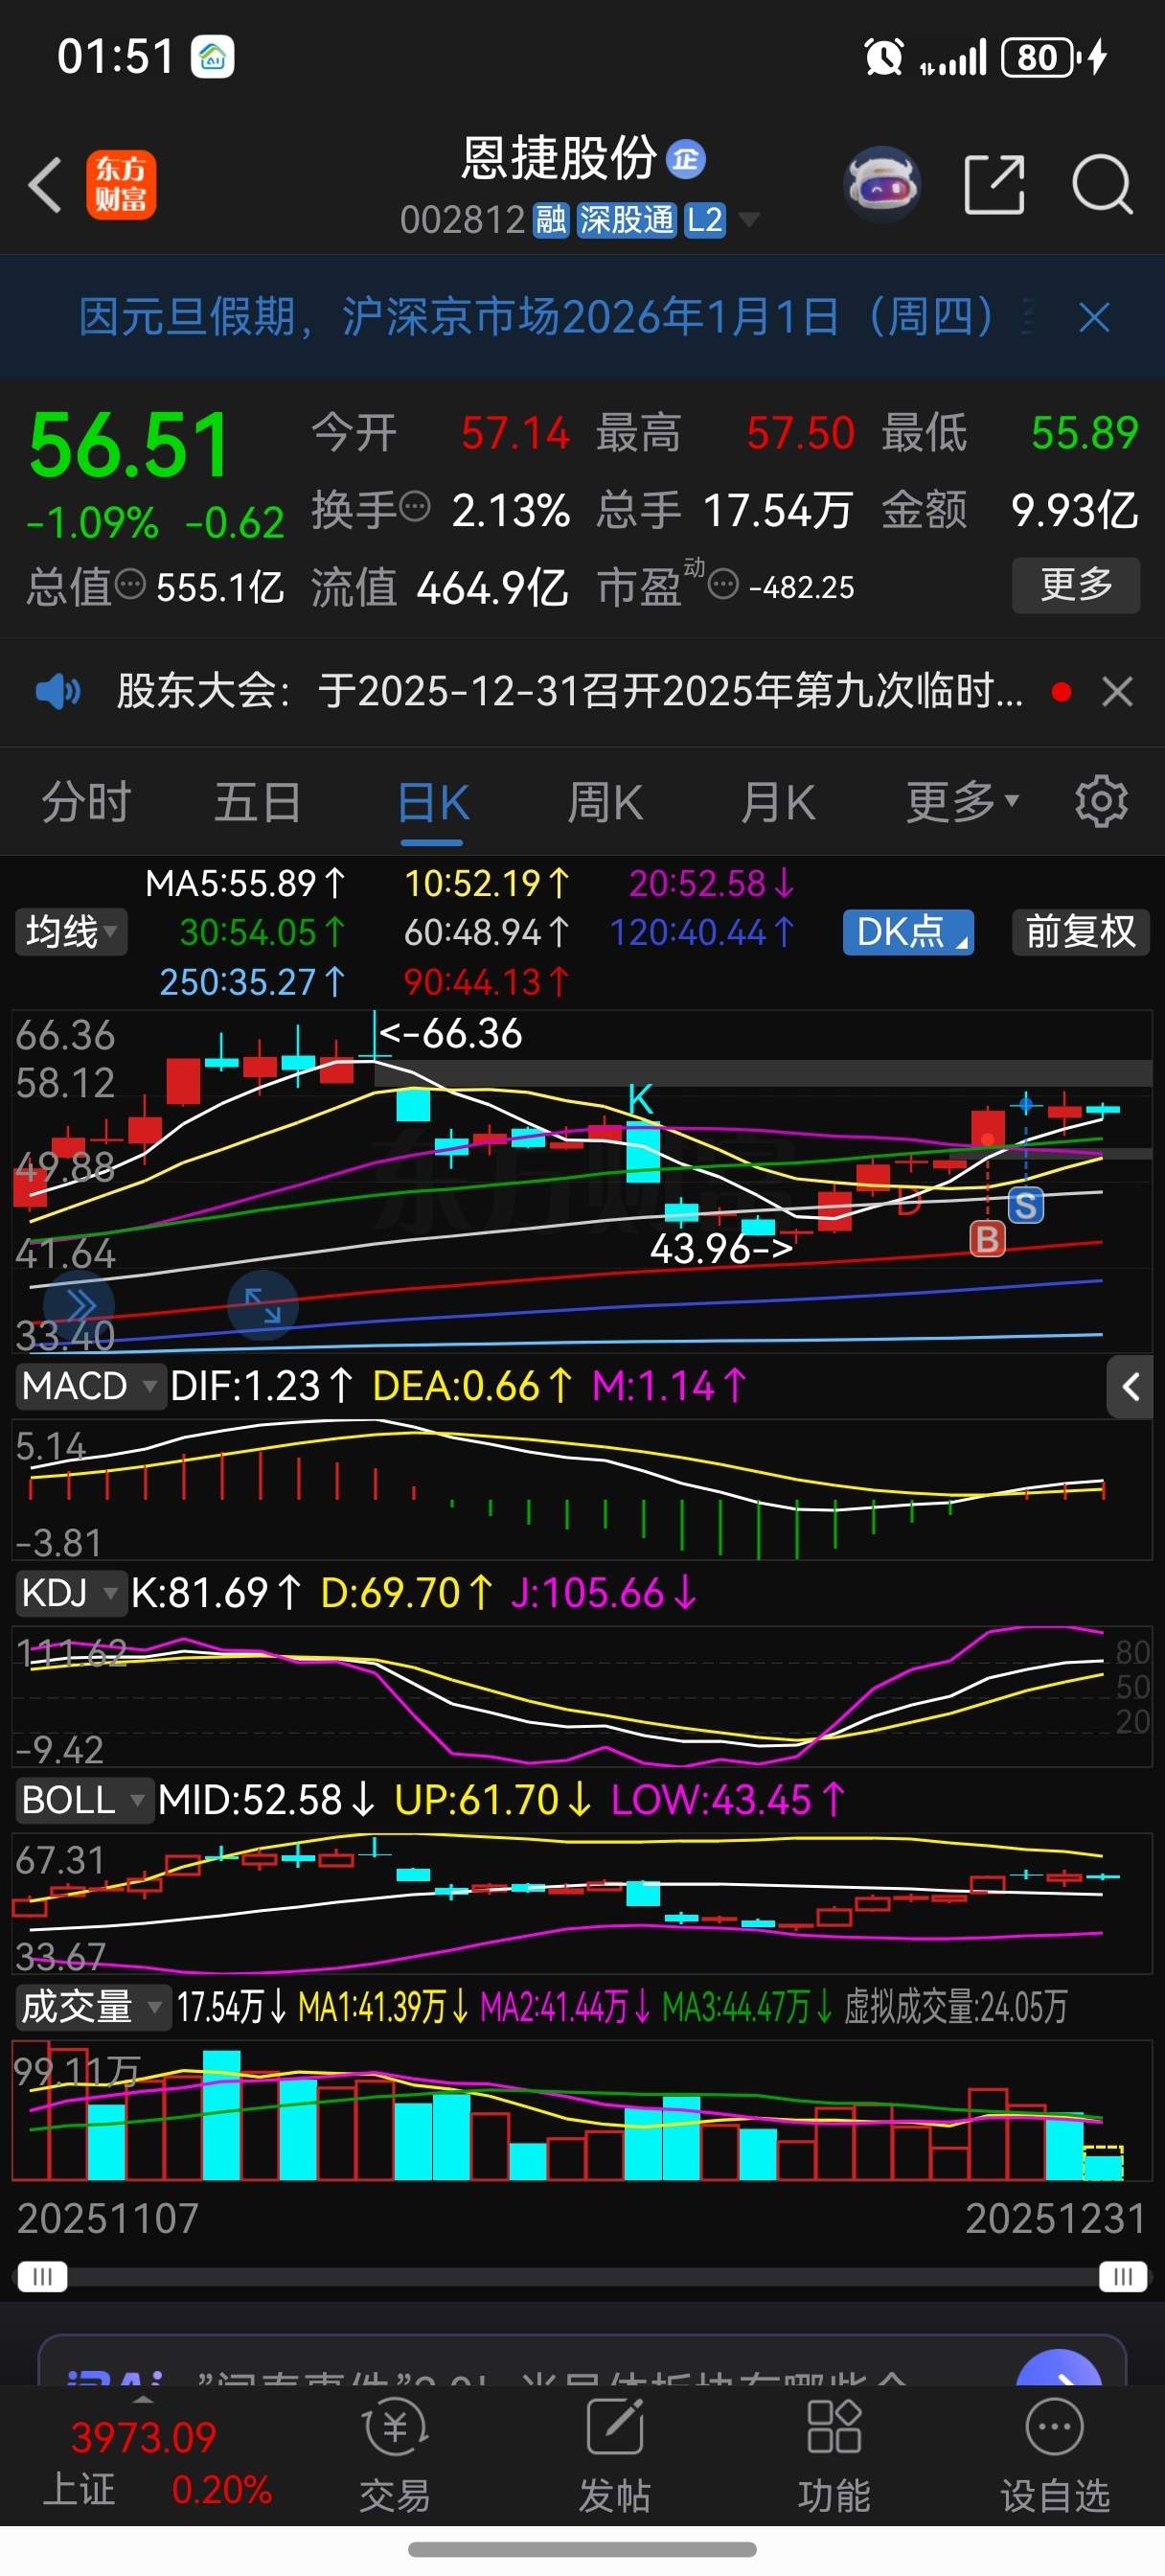Tap the blue S sell marker
The height and width of the screenshot is (2576, 1165).
pyautogui.click(x=1025, y=1205)
